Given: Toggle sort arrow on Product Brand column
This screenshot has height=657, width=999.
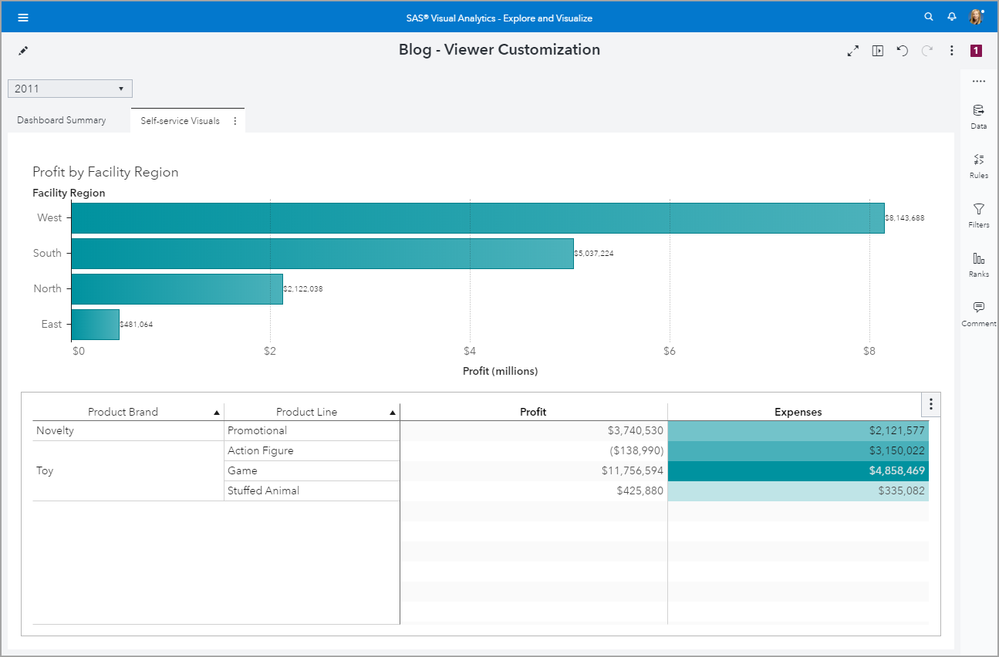Looking at the screenshot, I should (x=217, y=412).
